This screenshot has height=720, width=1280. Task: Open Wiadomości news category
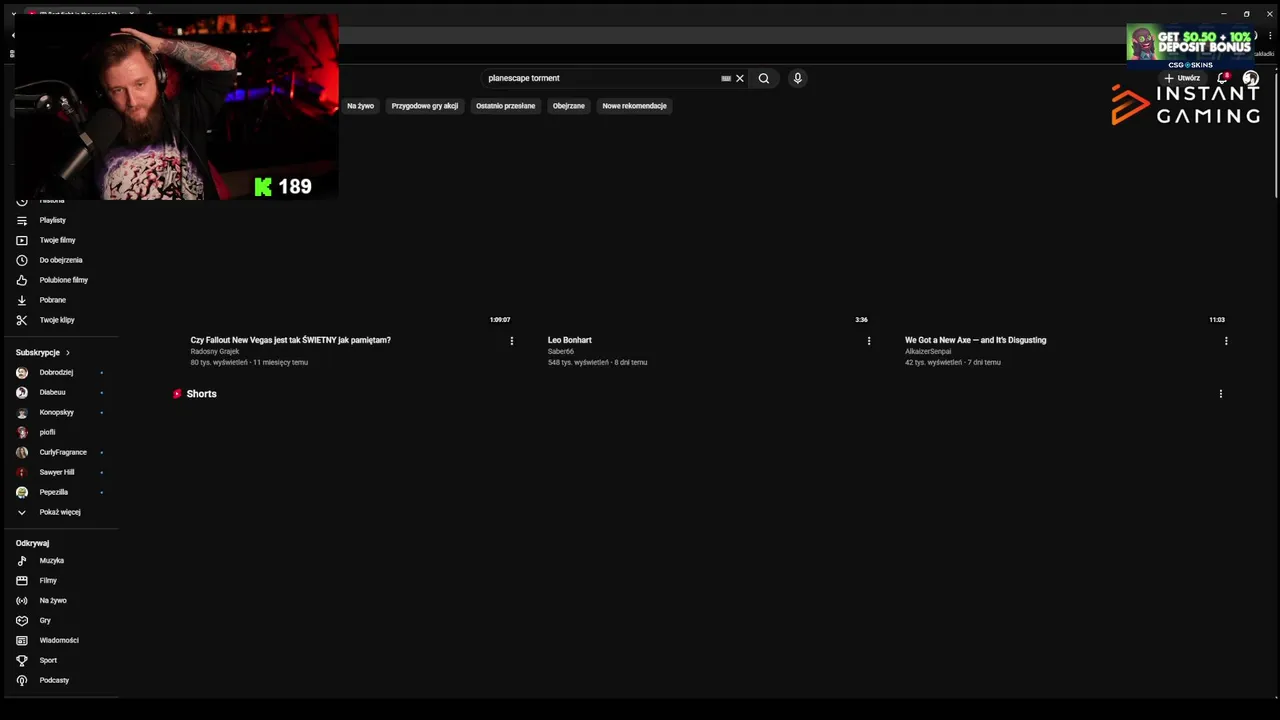click(60, 641)
